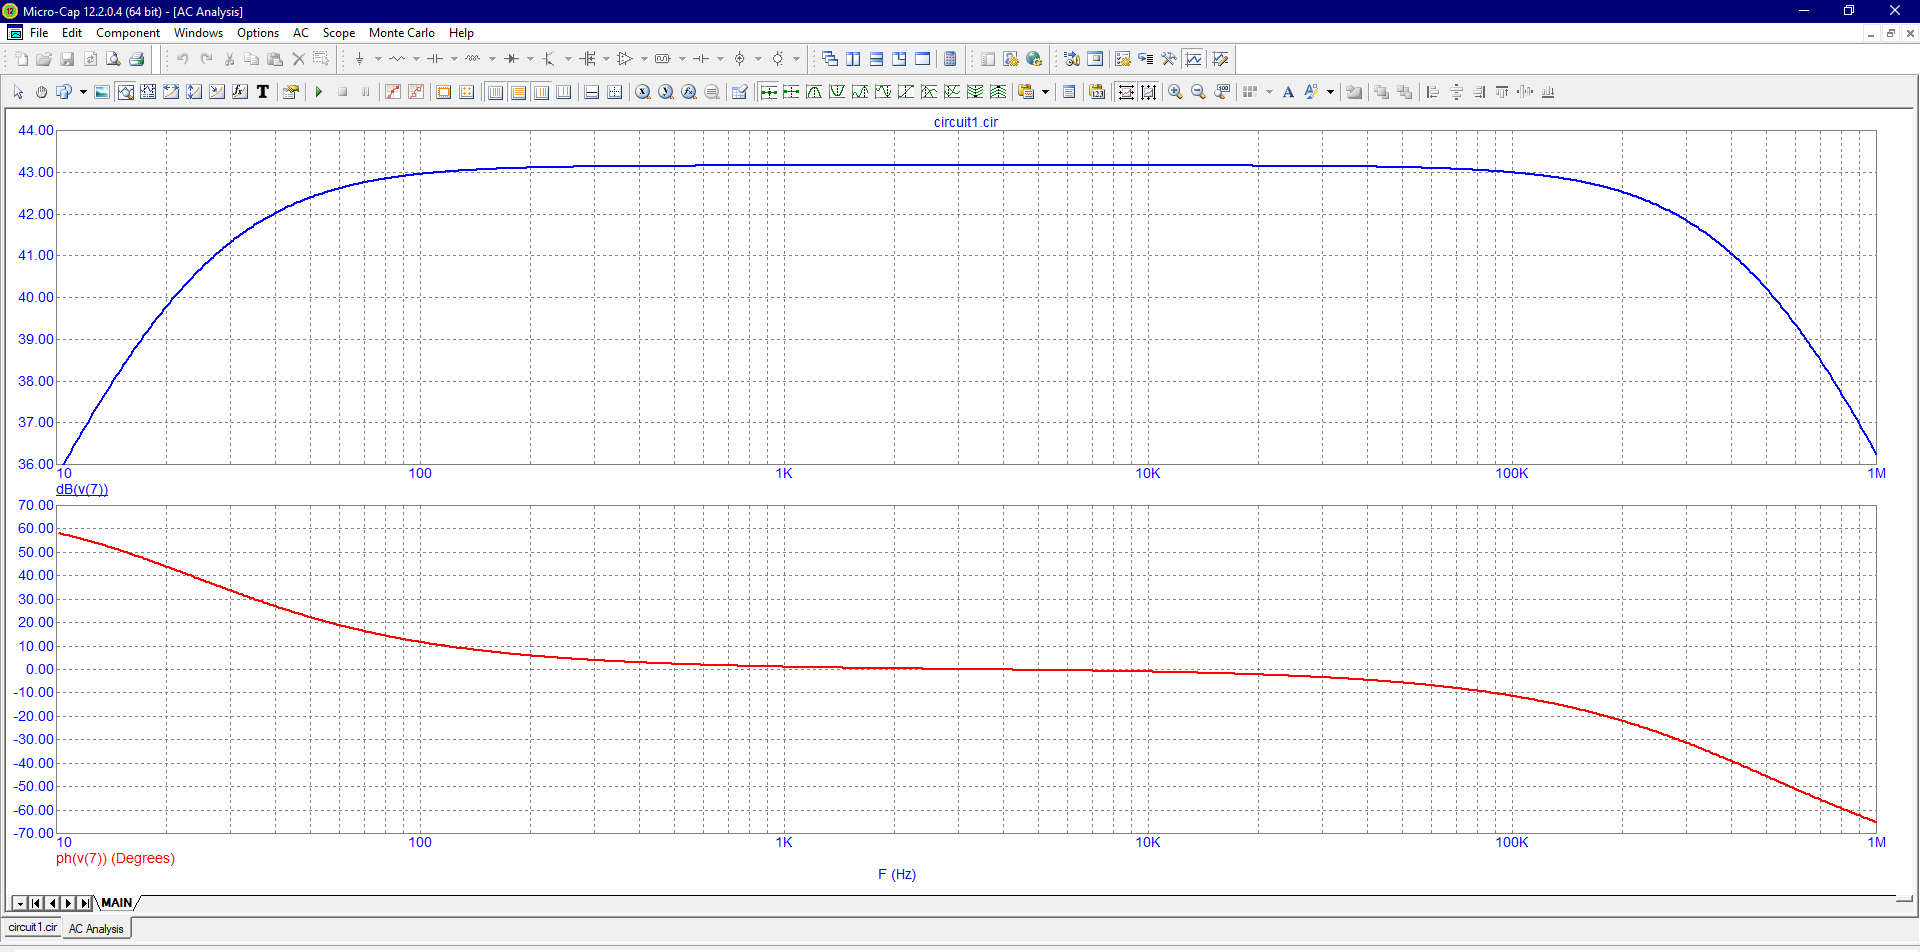Click the zoom out magnifier icon

[1198, 92]
